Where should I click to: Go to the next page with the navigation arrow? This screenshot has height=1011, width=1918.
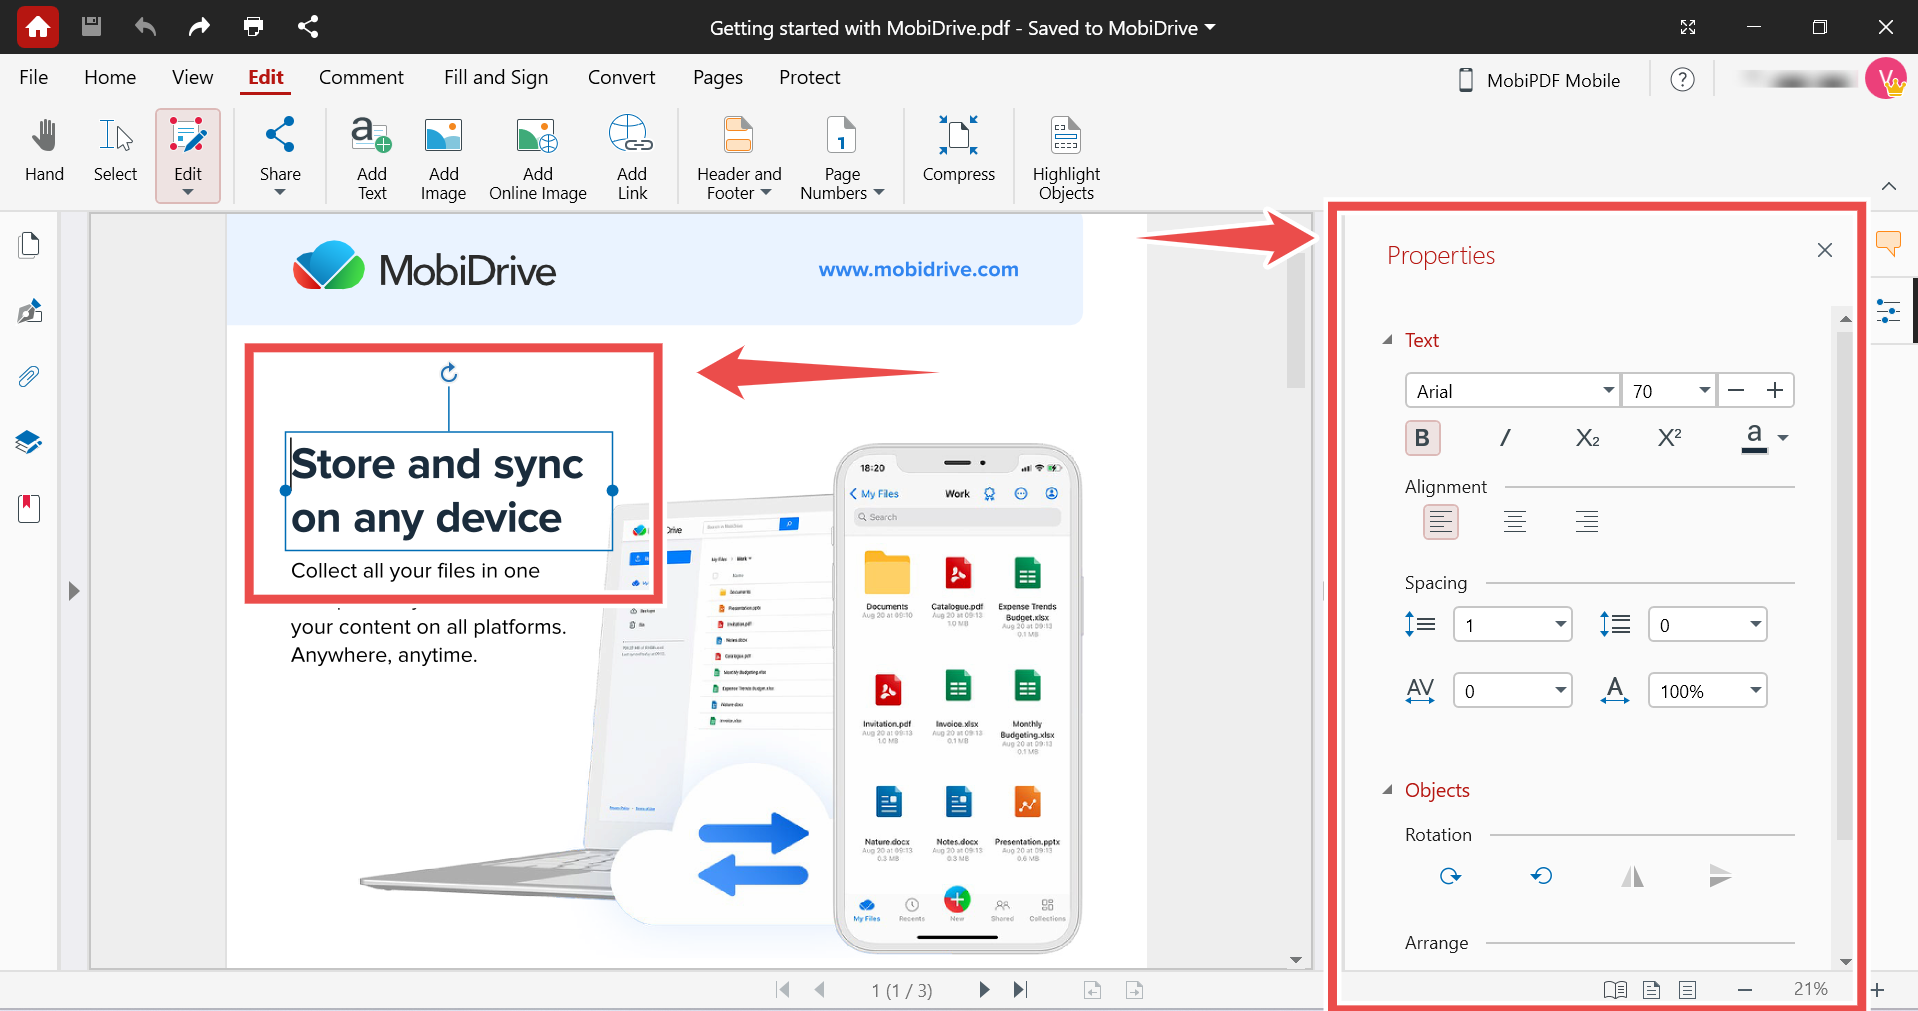click(x=985, y=990)
